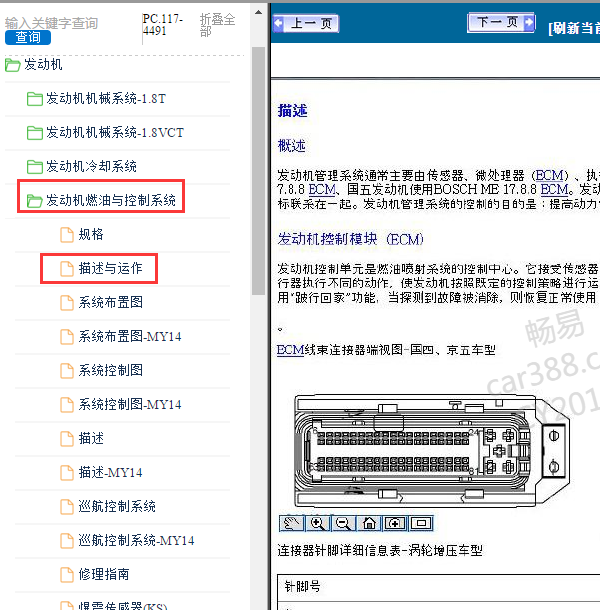Click the 针脚号 table header cell
The image size is (600, 610).
click(439, 587)
